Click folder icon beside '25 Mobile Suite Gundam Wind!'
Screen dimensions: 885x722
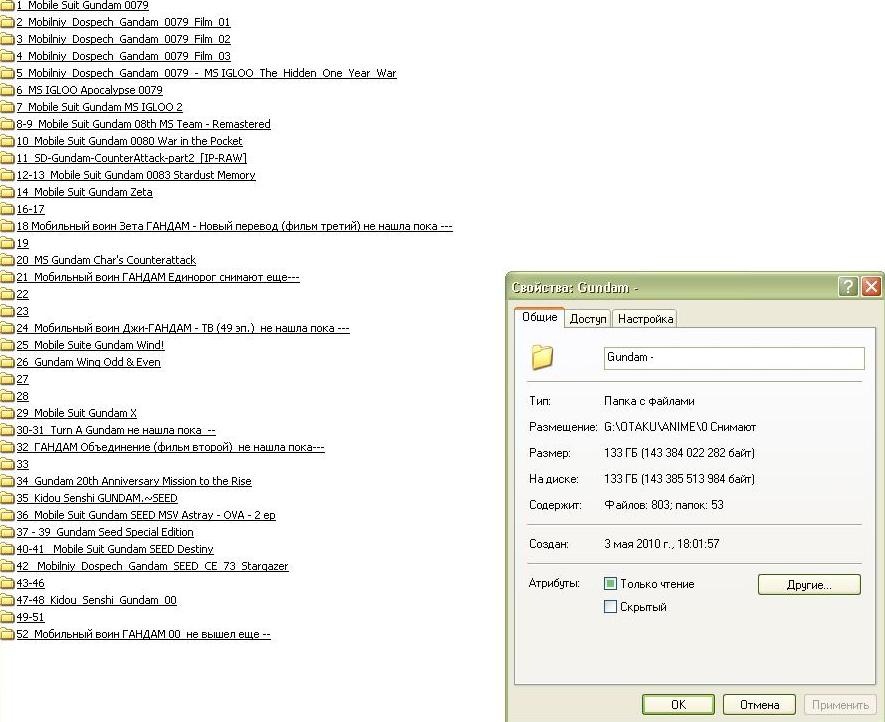(x=7, y=345)
